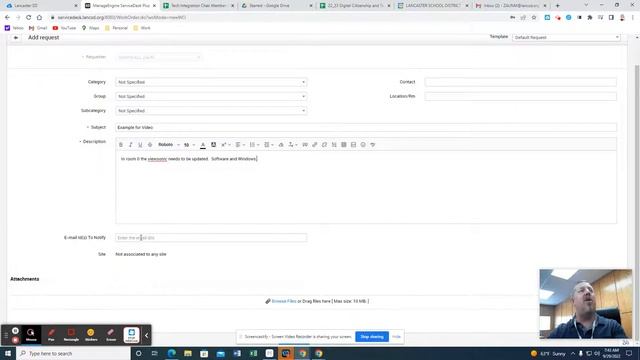Open the Group dropdown
640x360 pixels.
pyautogui.click(x=211, y=96)
